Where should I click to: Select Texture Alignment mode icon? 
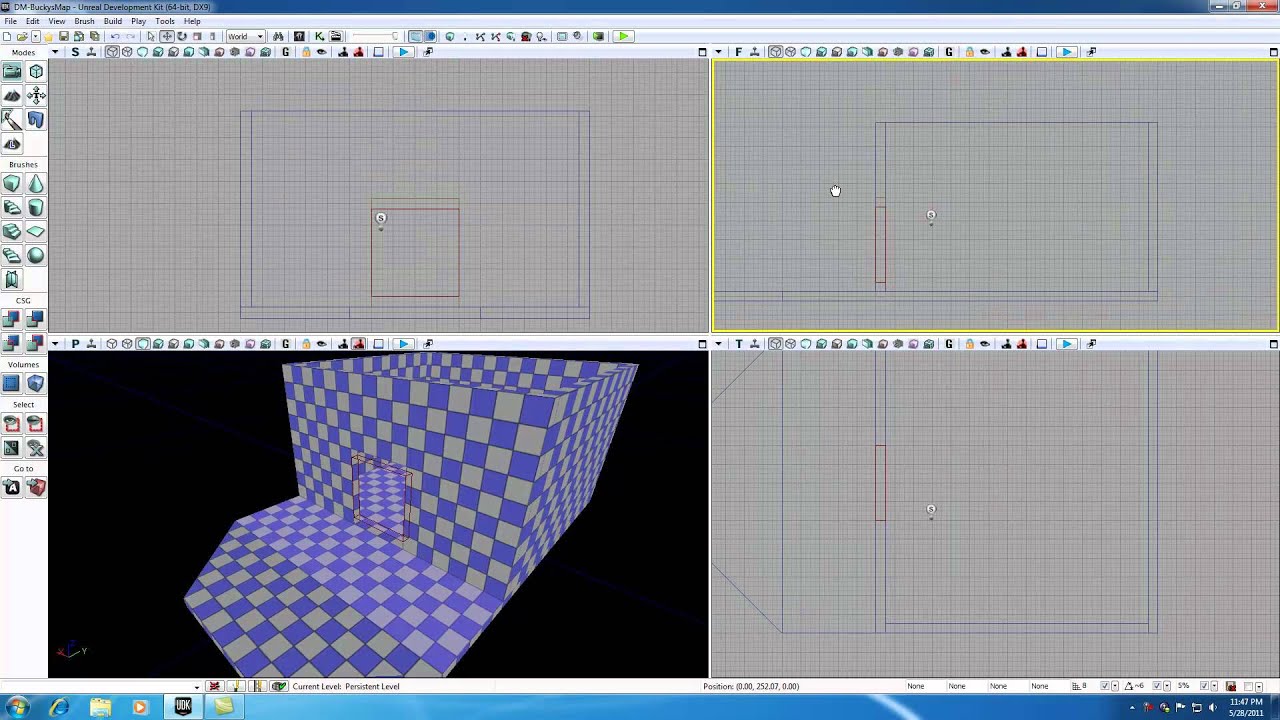36,95
